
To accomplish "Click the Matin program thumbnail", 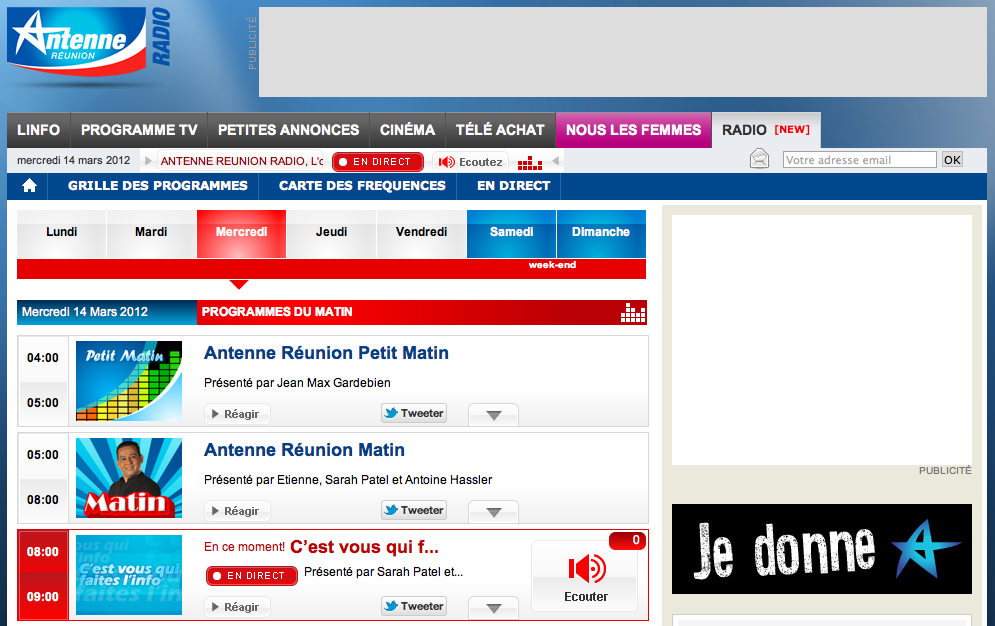I will 129,478.
